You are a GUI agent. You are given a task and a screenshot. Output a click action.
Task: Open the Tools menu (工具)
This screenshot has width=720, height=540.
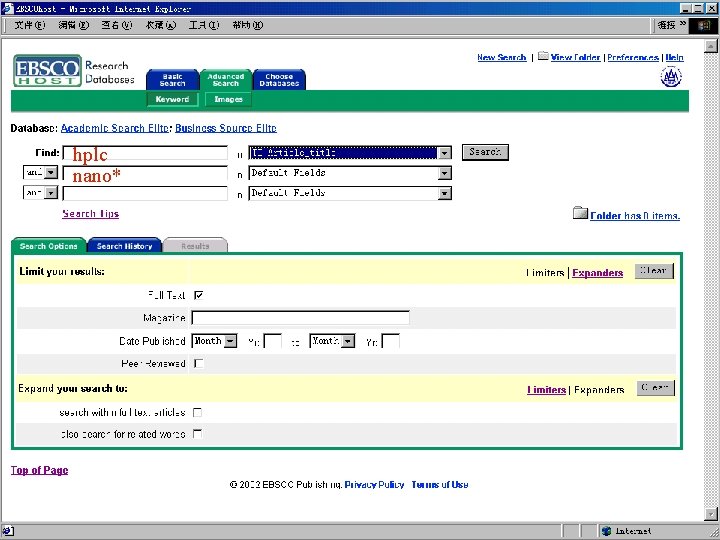(x=204, y=25)
